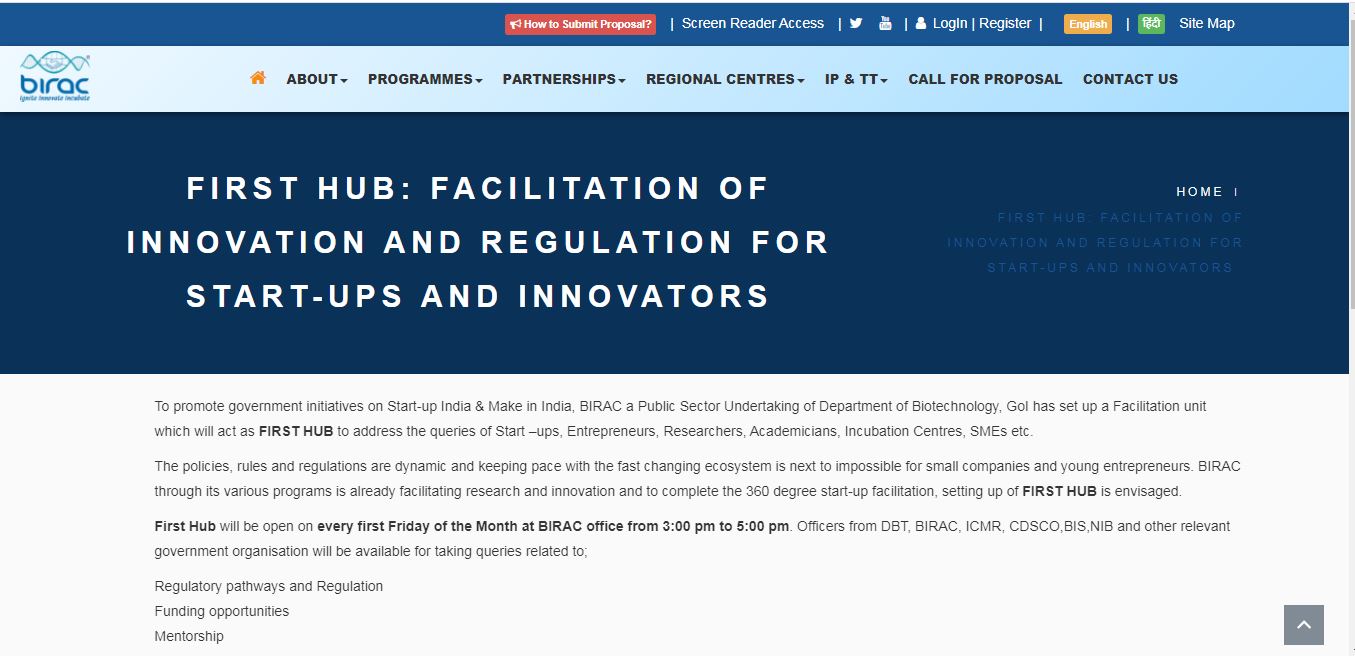Open CONTACT US menu item

coord(1130,79)
